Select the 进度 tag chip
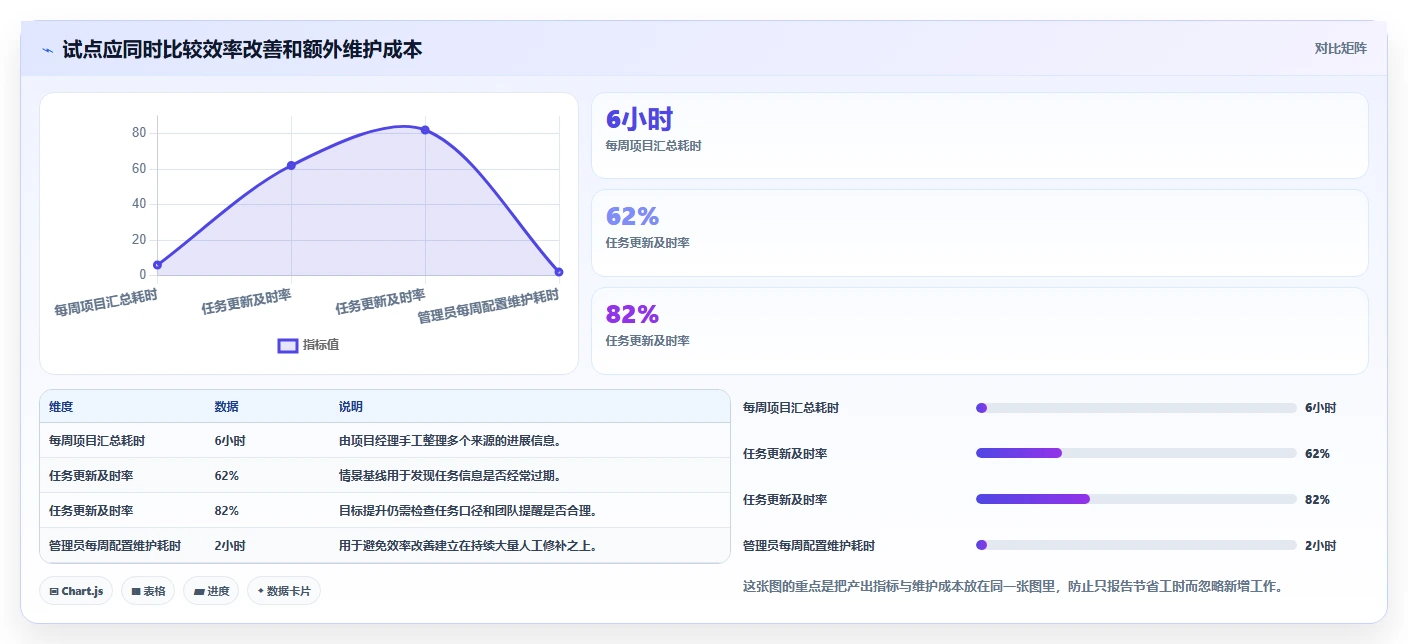The width and height of the screenshot is (1408, 644). [x=211, y=591]
